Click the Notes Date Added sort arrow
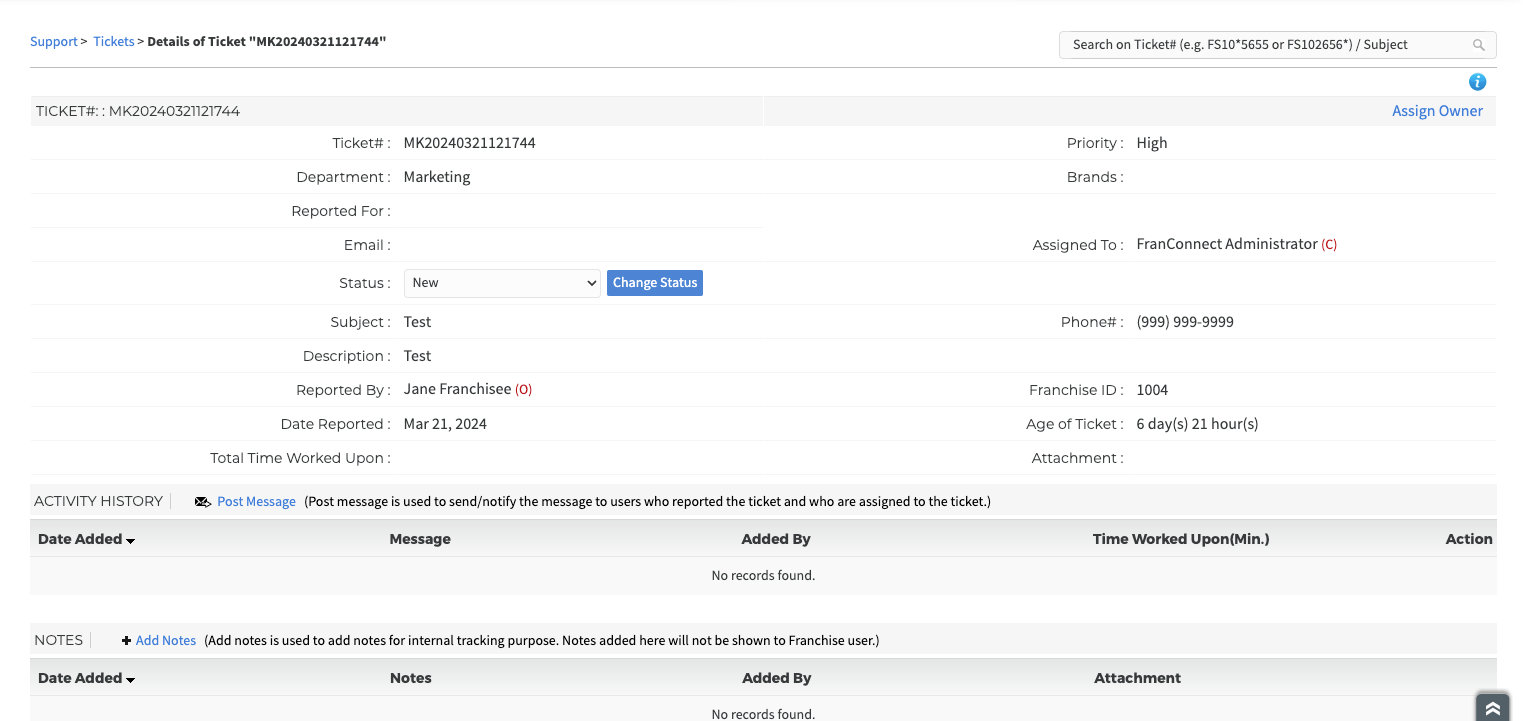 click(x=131, y=680)
